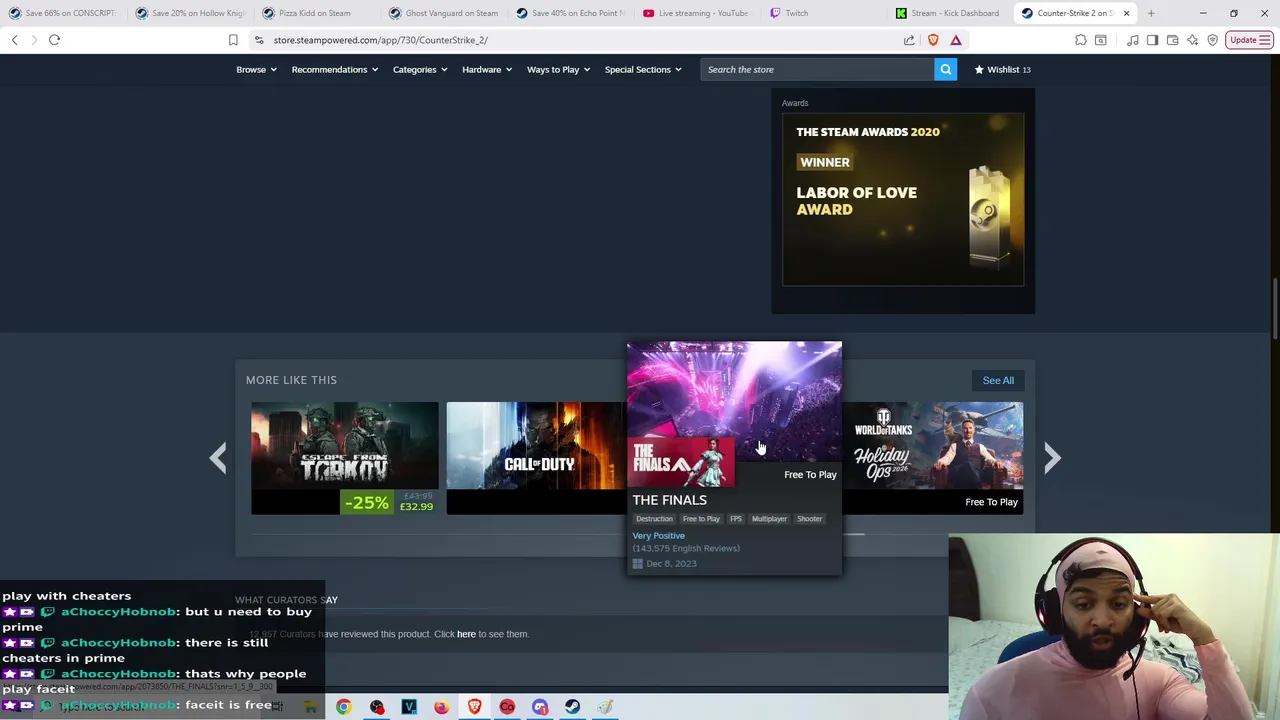Switch to the Save 66% on CONSCRIPT tab
The width and height of the screenshot is (1280, 720).
62,13
